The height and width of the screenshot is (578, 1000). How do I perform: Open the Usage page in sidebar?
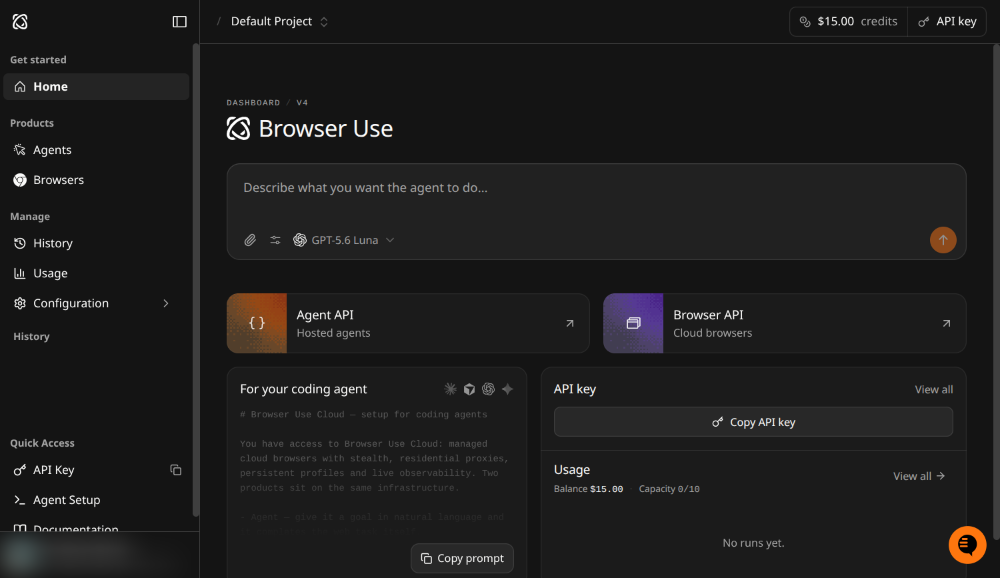[96, 273]
